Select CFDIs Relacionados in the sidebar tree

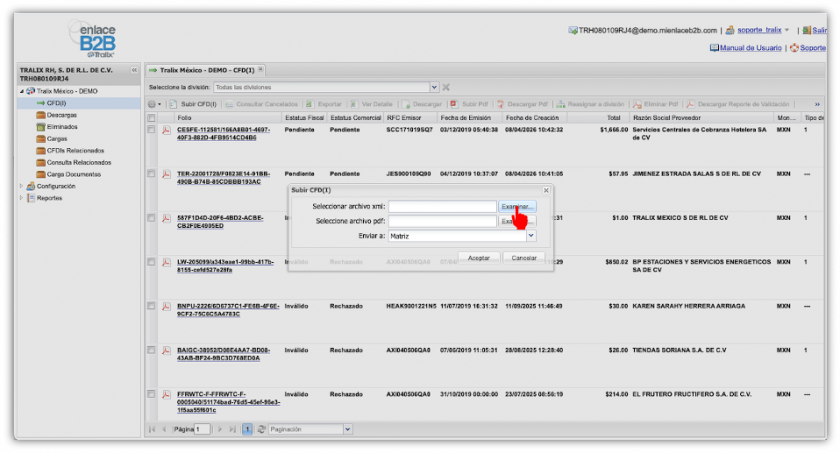coord(74,151)
